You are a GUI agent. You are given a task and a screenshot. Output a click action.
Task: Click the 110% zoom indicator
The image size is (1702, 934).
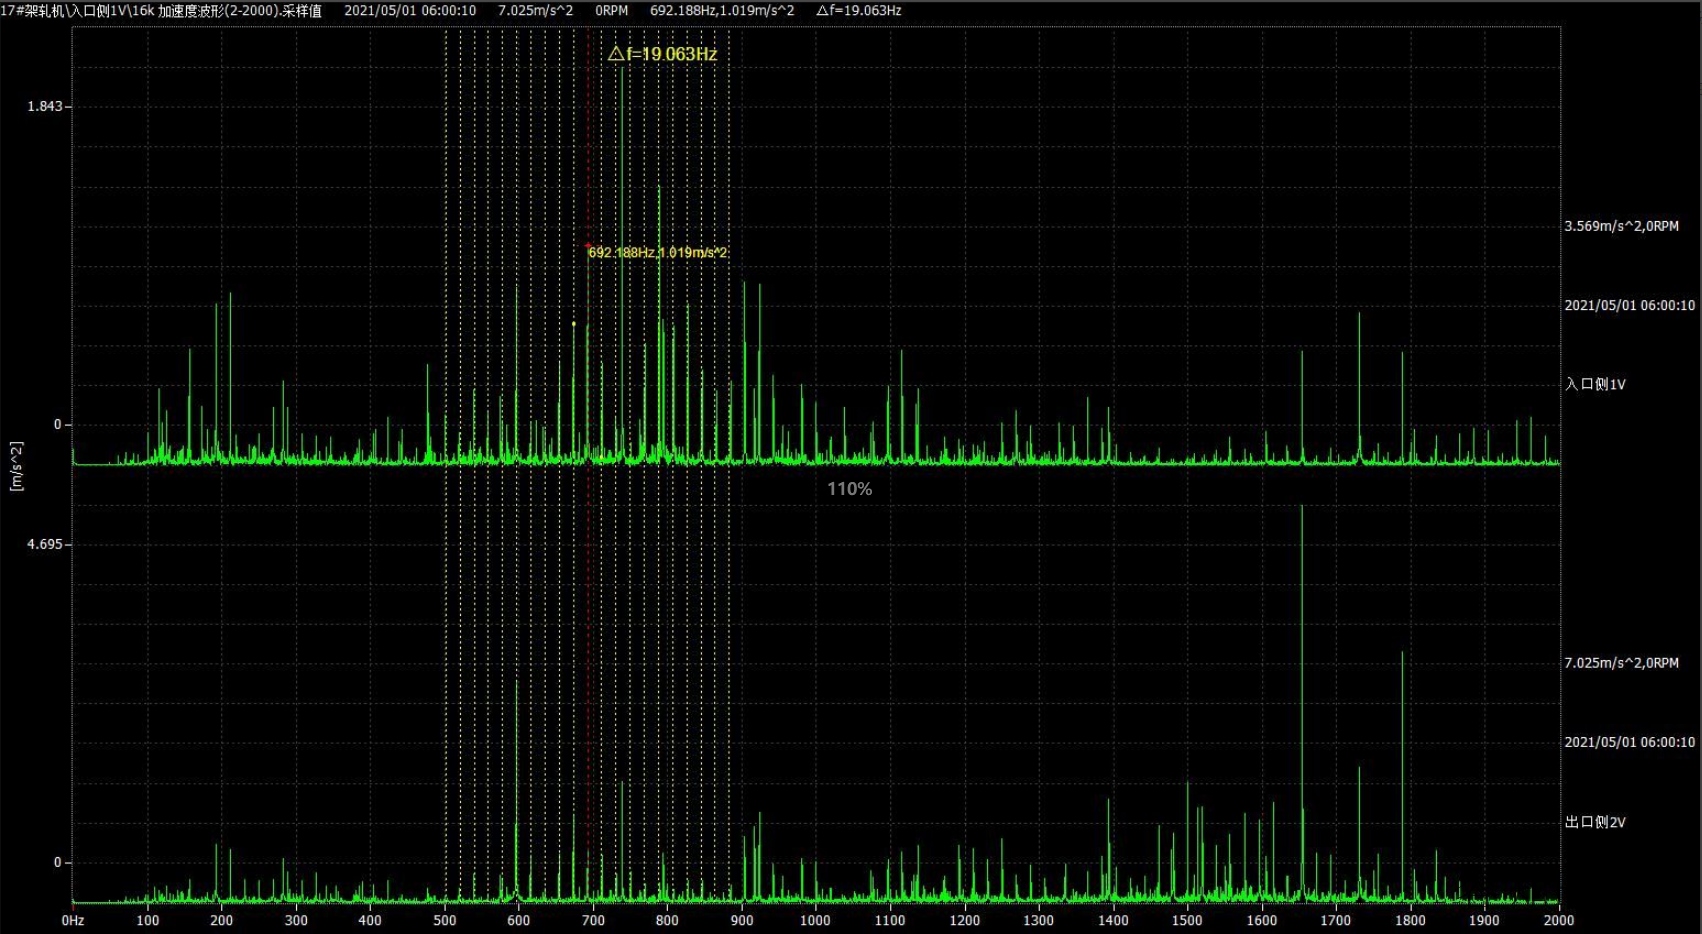[849, 489]
